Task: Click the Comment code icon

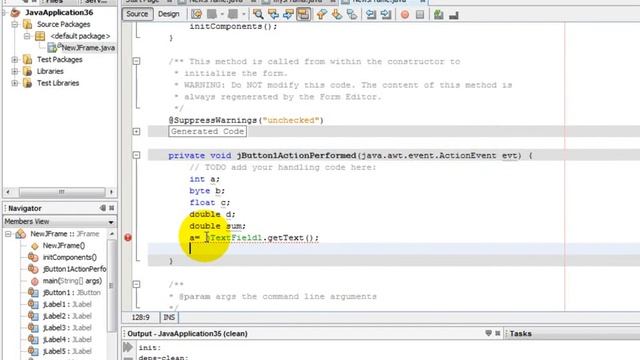Action: (438, 15)
